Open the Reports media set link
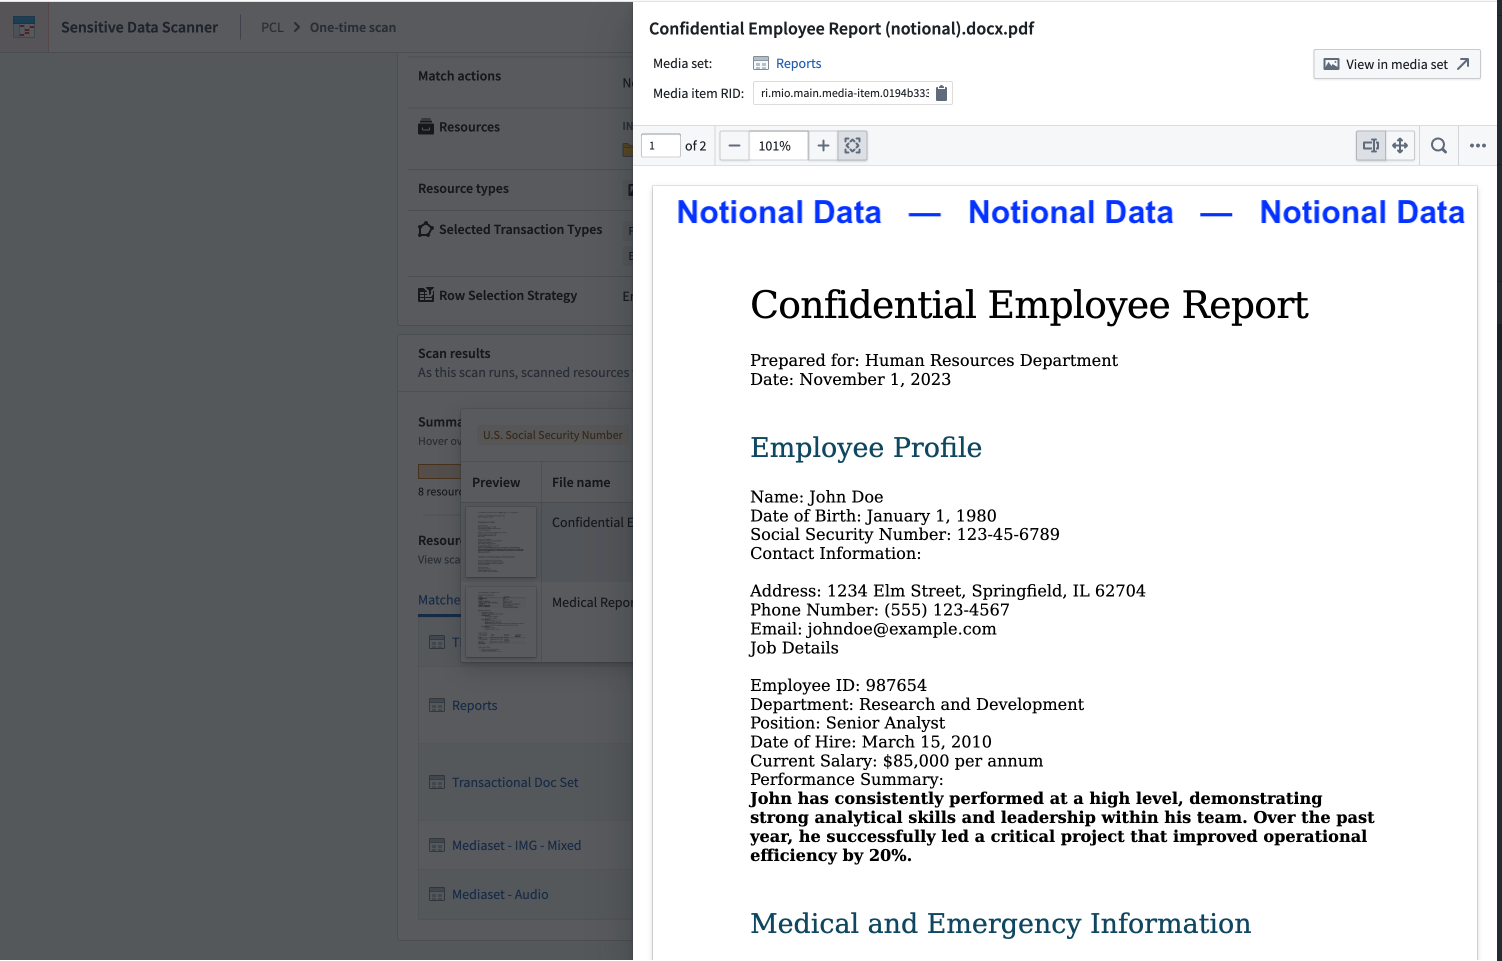The width and height of the screenshot is (1502, 961). pyautogui.click(x=798, y=64)
